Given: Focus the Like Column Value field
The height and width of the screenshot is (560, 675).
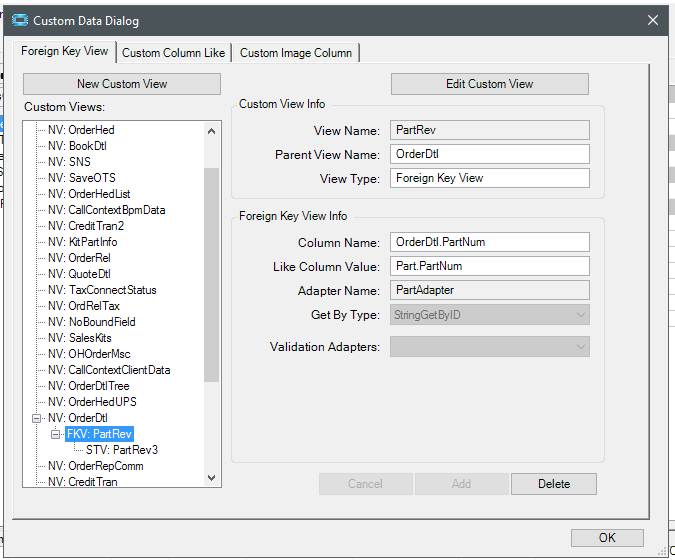Looking at the screenshot, I should tap(489, 266).
